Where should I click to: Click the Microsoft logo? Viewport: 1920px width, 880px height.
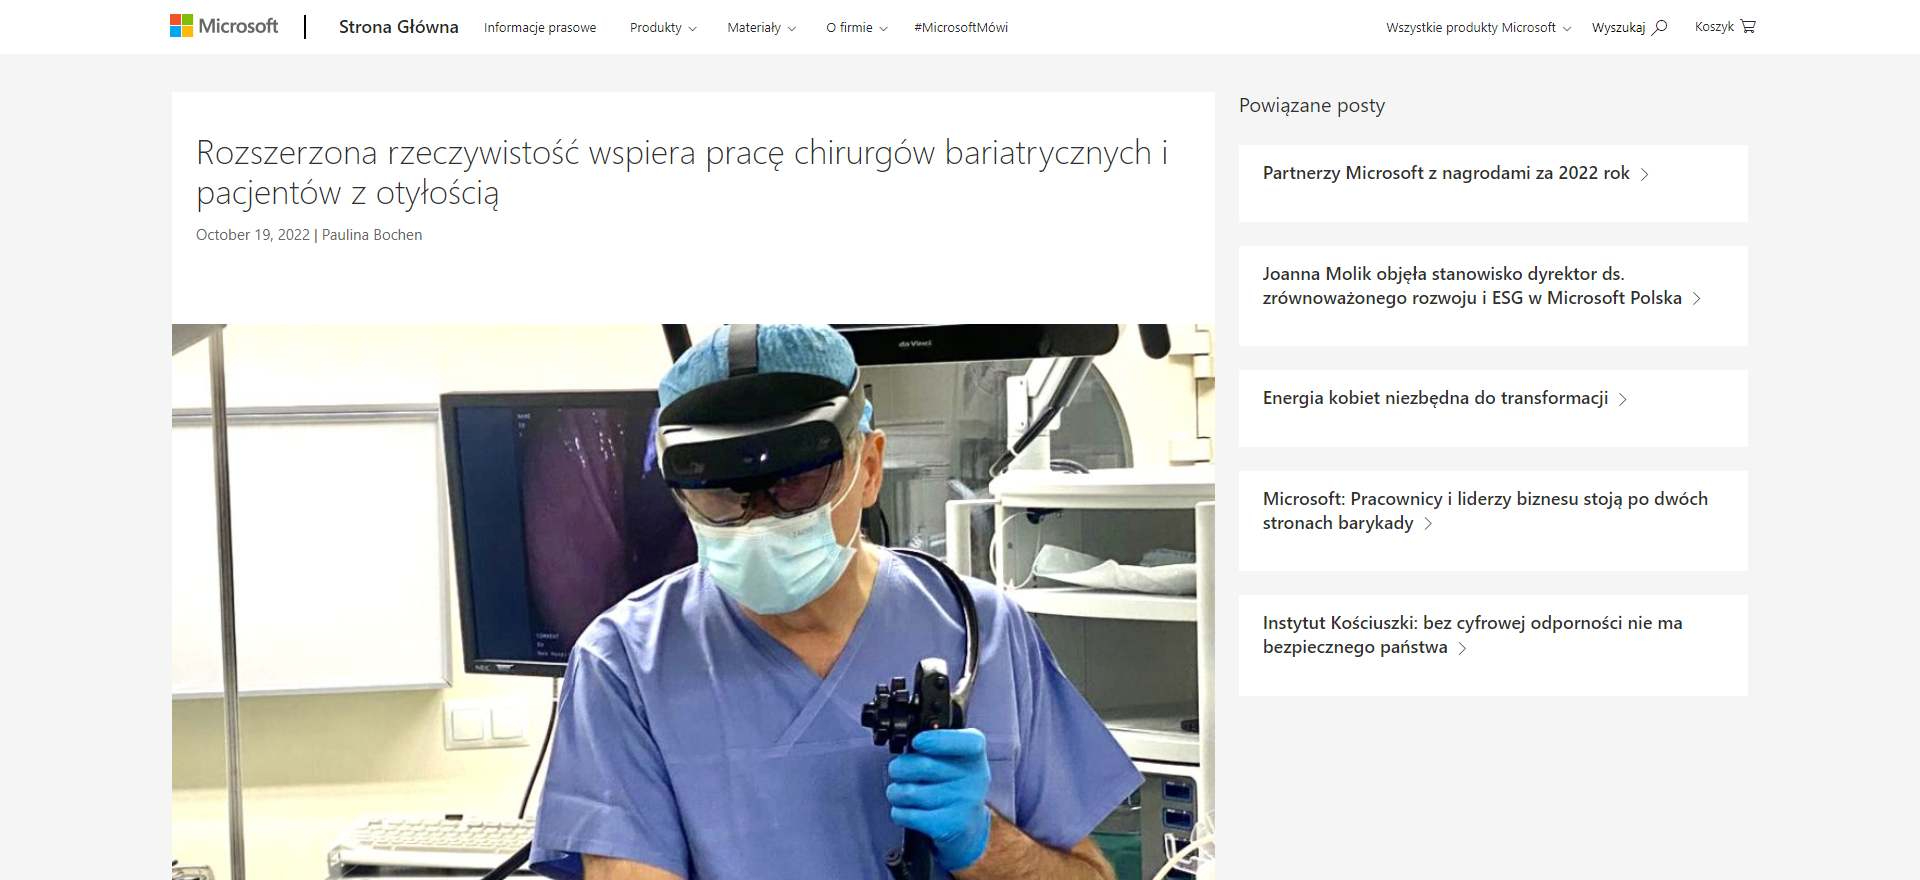(224, 26)
